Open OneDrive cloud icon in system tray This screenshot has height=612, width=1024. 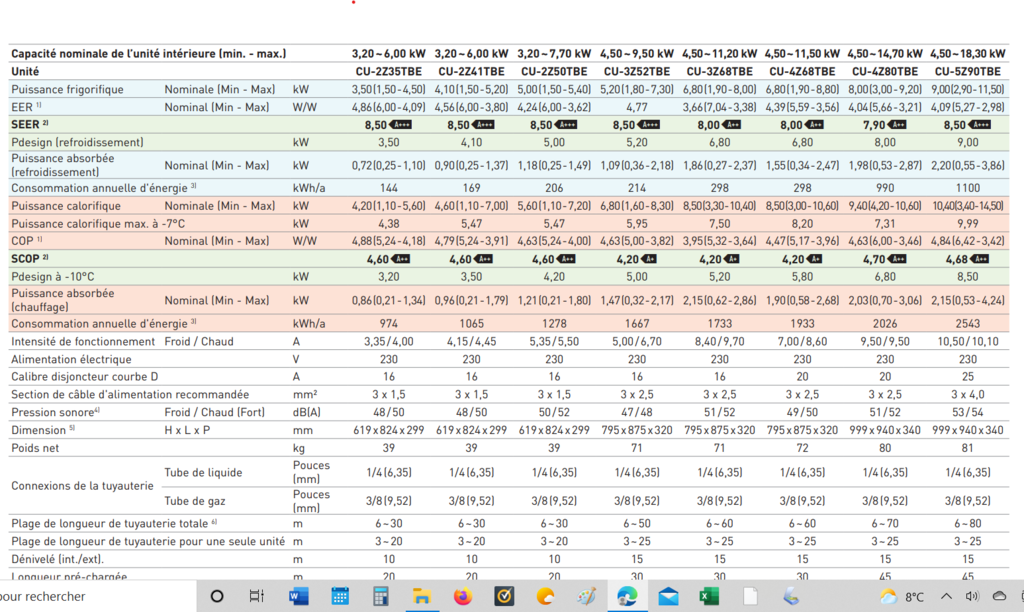coord(999,596)
